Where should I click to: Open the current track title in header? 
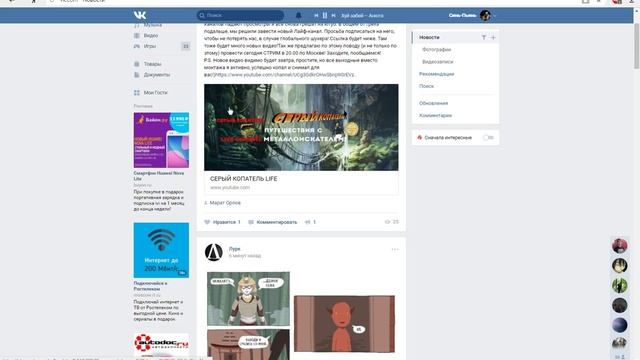362,16
